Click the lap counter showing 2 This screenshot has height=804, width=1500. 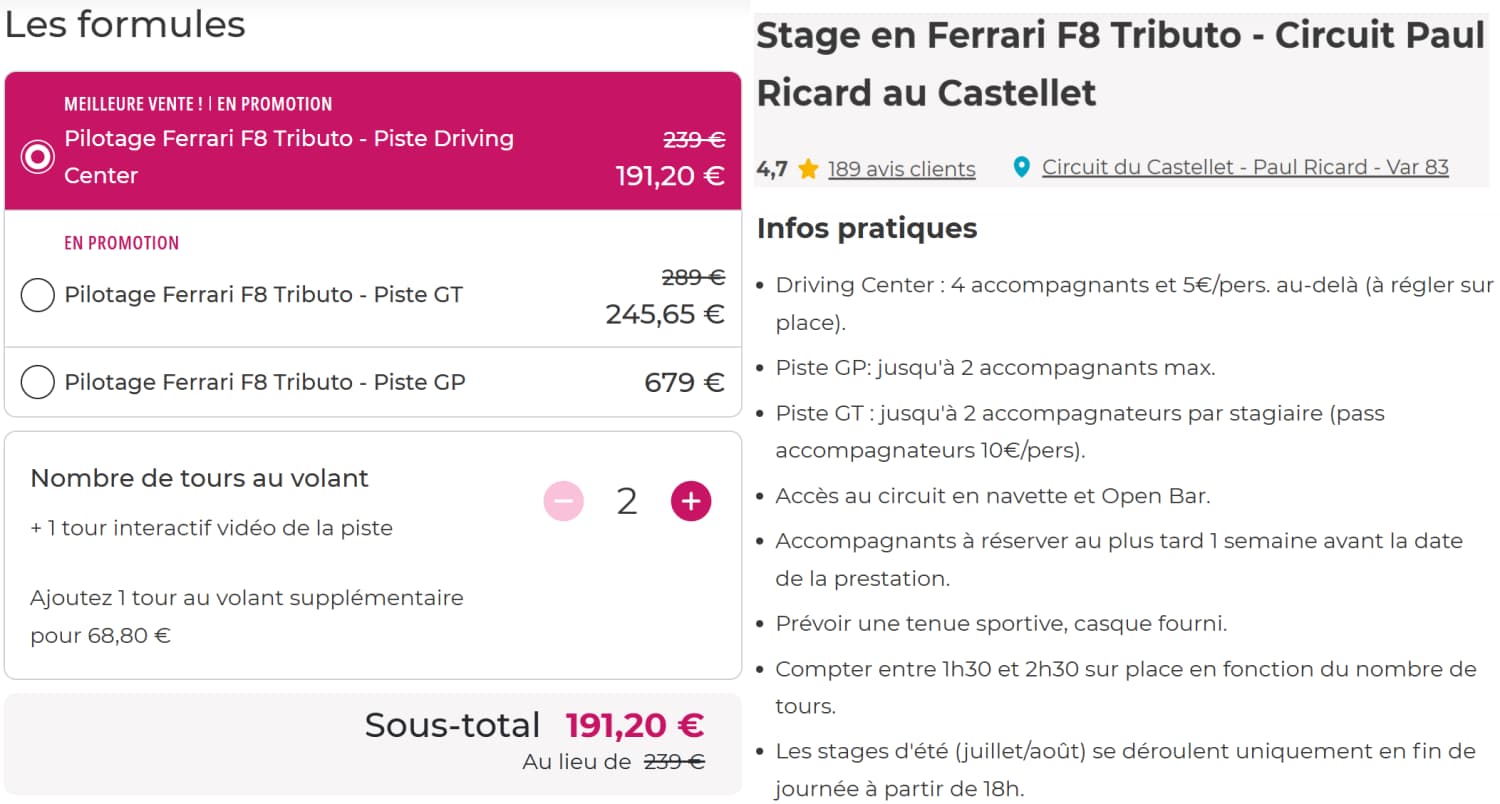point(626,500)
